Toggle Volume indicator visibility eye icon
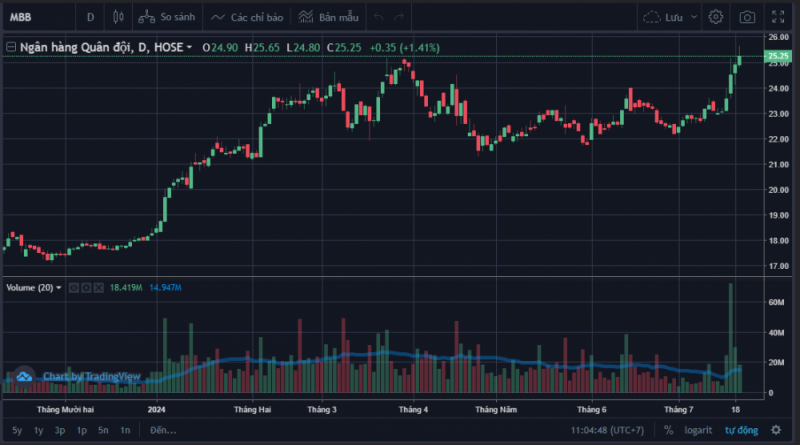Image resolution: width=800 pixels, height=445 pixels. (x=73, y=288)
